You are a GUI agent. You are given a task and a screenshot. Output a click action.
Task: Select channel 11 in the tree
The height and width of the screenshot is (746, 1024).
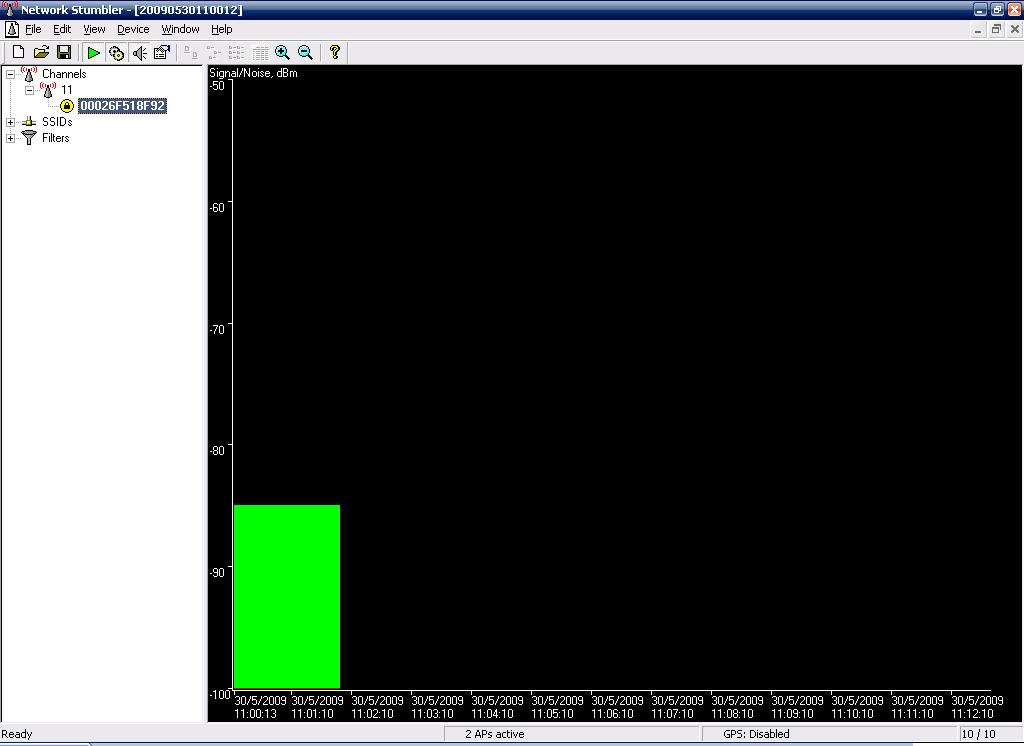[x=67, y=89]
